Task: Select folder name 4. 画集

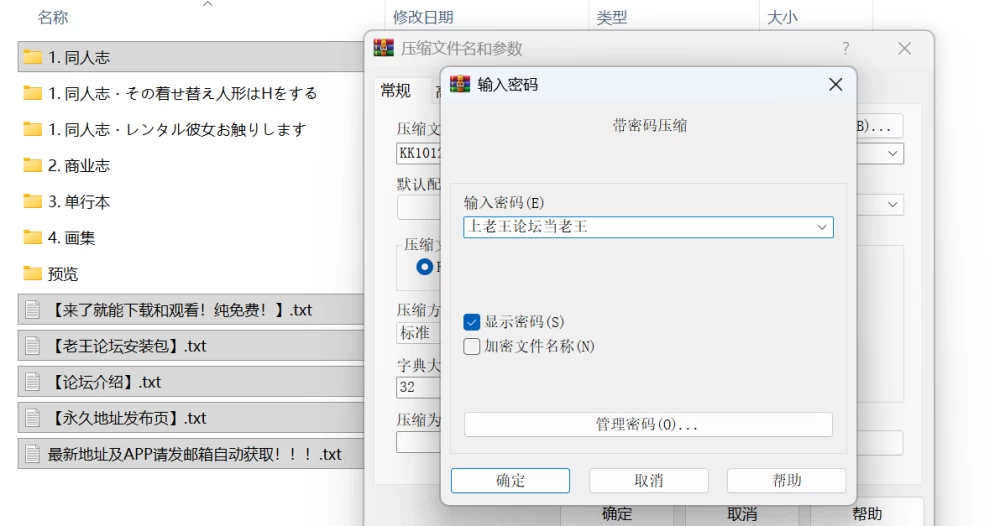Action: (71, 238)
